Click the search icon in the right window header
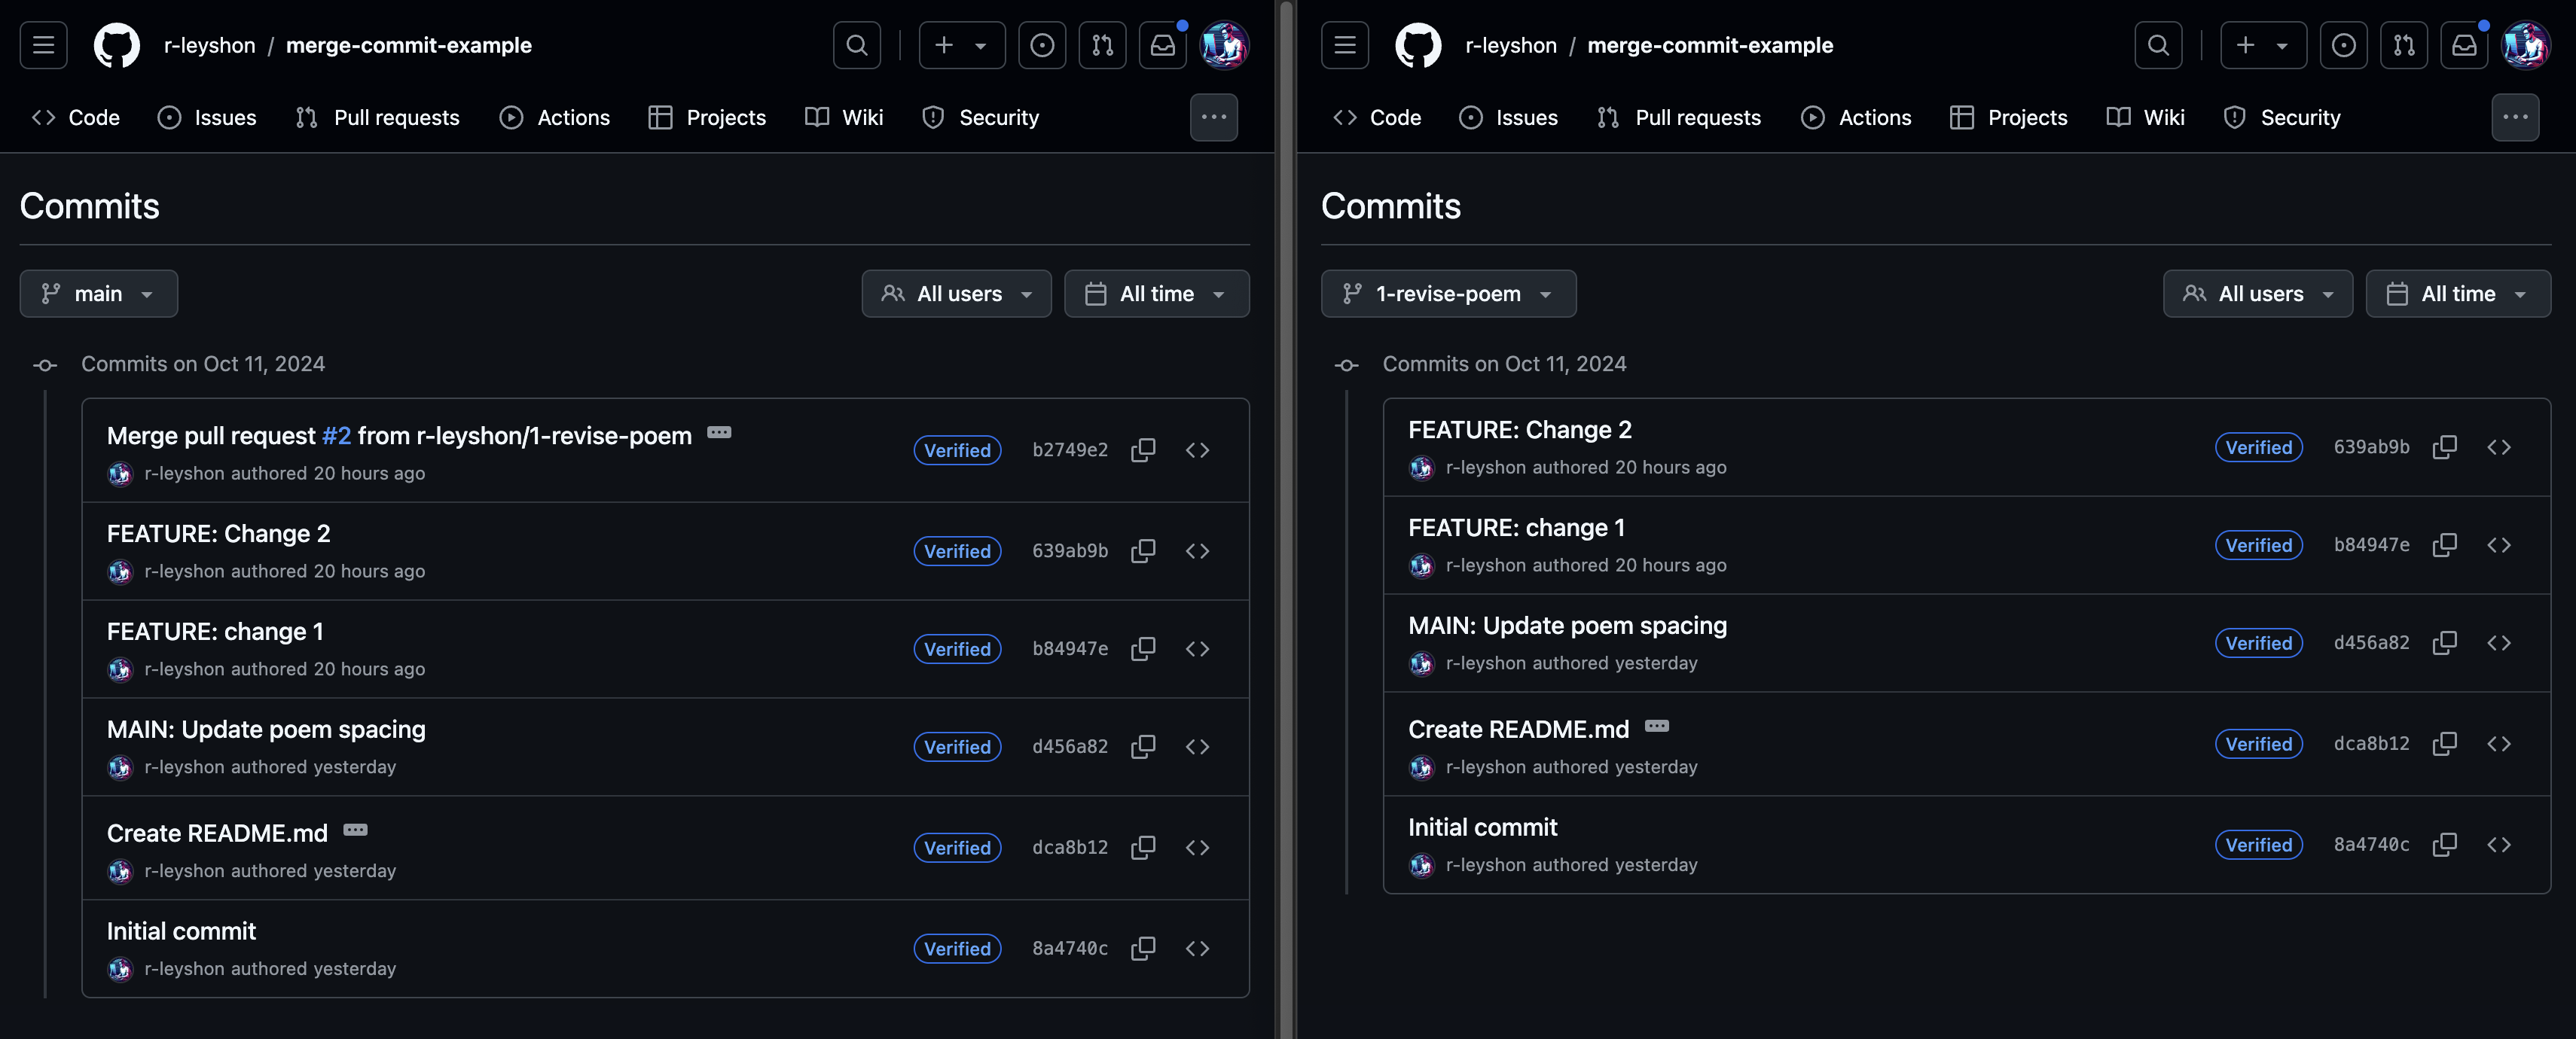 2158,45
